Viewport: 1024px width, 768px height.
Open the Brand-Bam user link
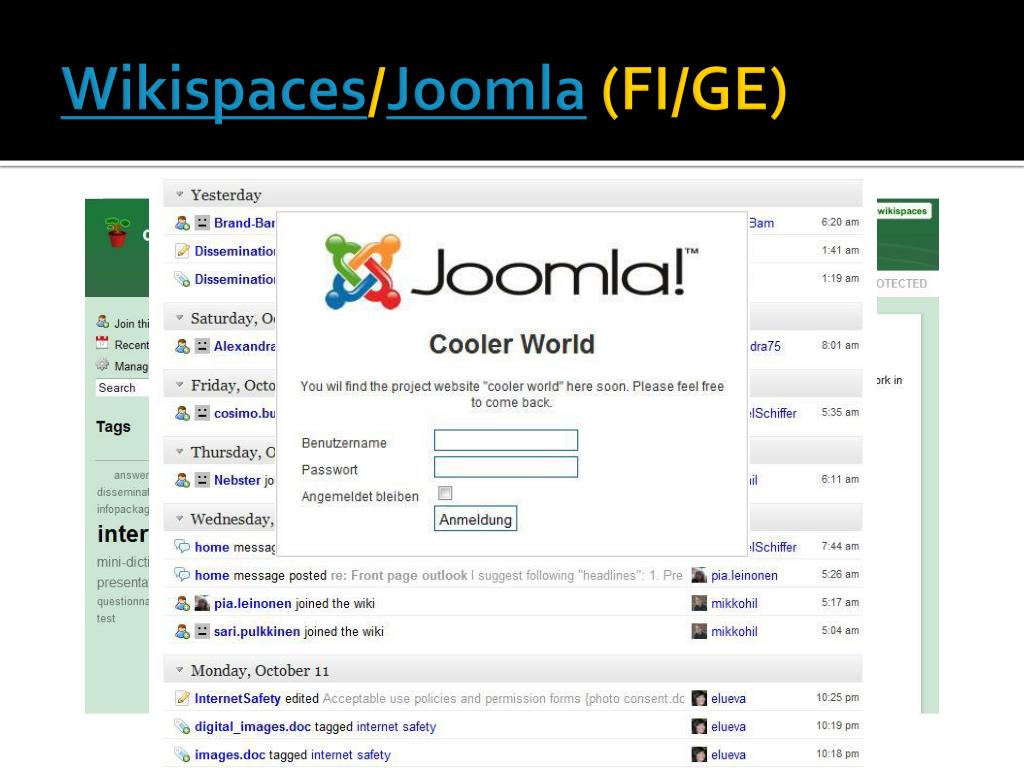244,223
